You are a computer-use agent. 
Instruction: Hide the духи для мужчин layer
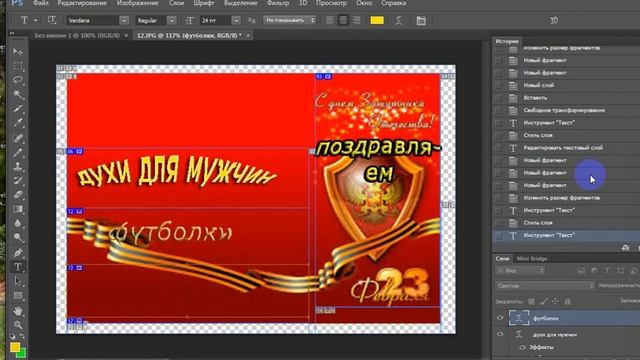click(x=500, y=334)
